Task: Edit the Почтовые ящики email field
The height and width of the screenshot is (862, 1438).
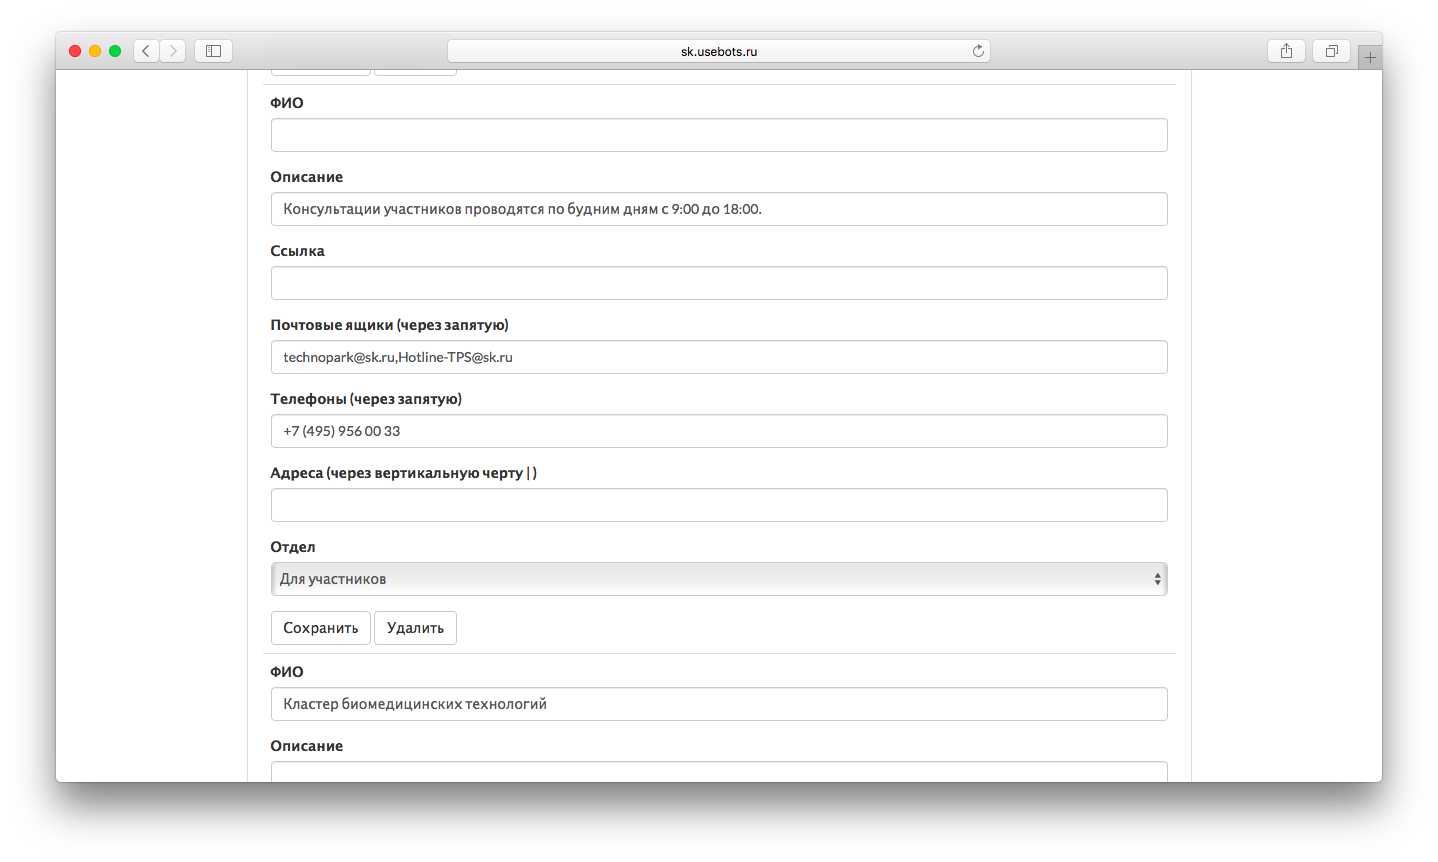Action: pyautogui.click(x=719, y=357)
